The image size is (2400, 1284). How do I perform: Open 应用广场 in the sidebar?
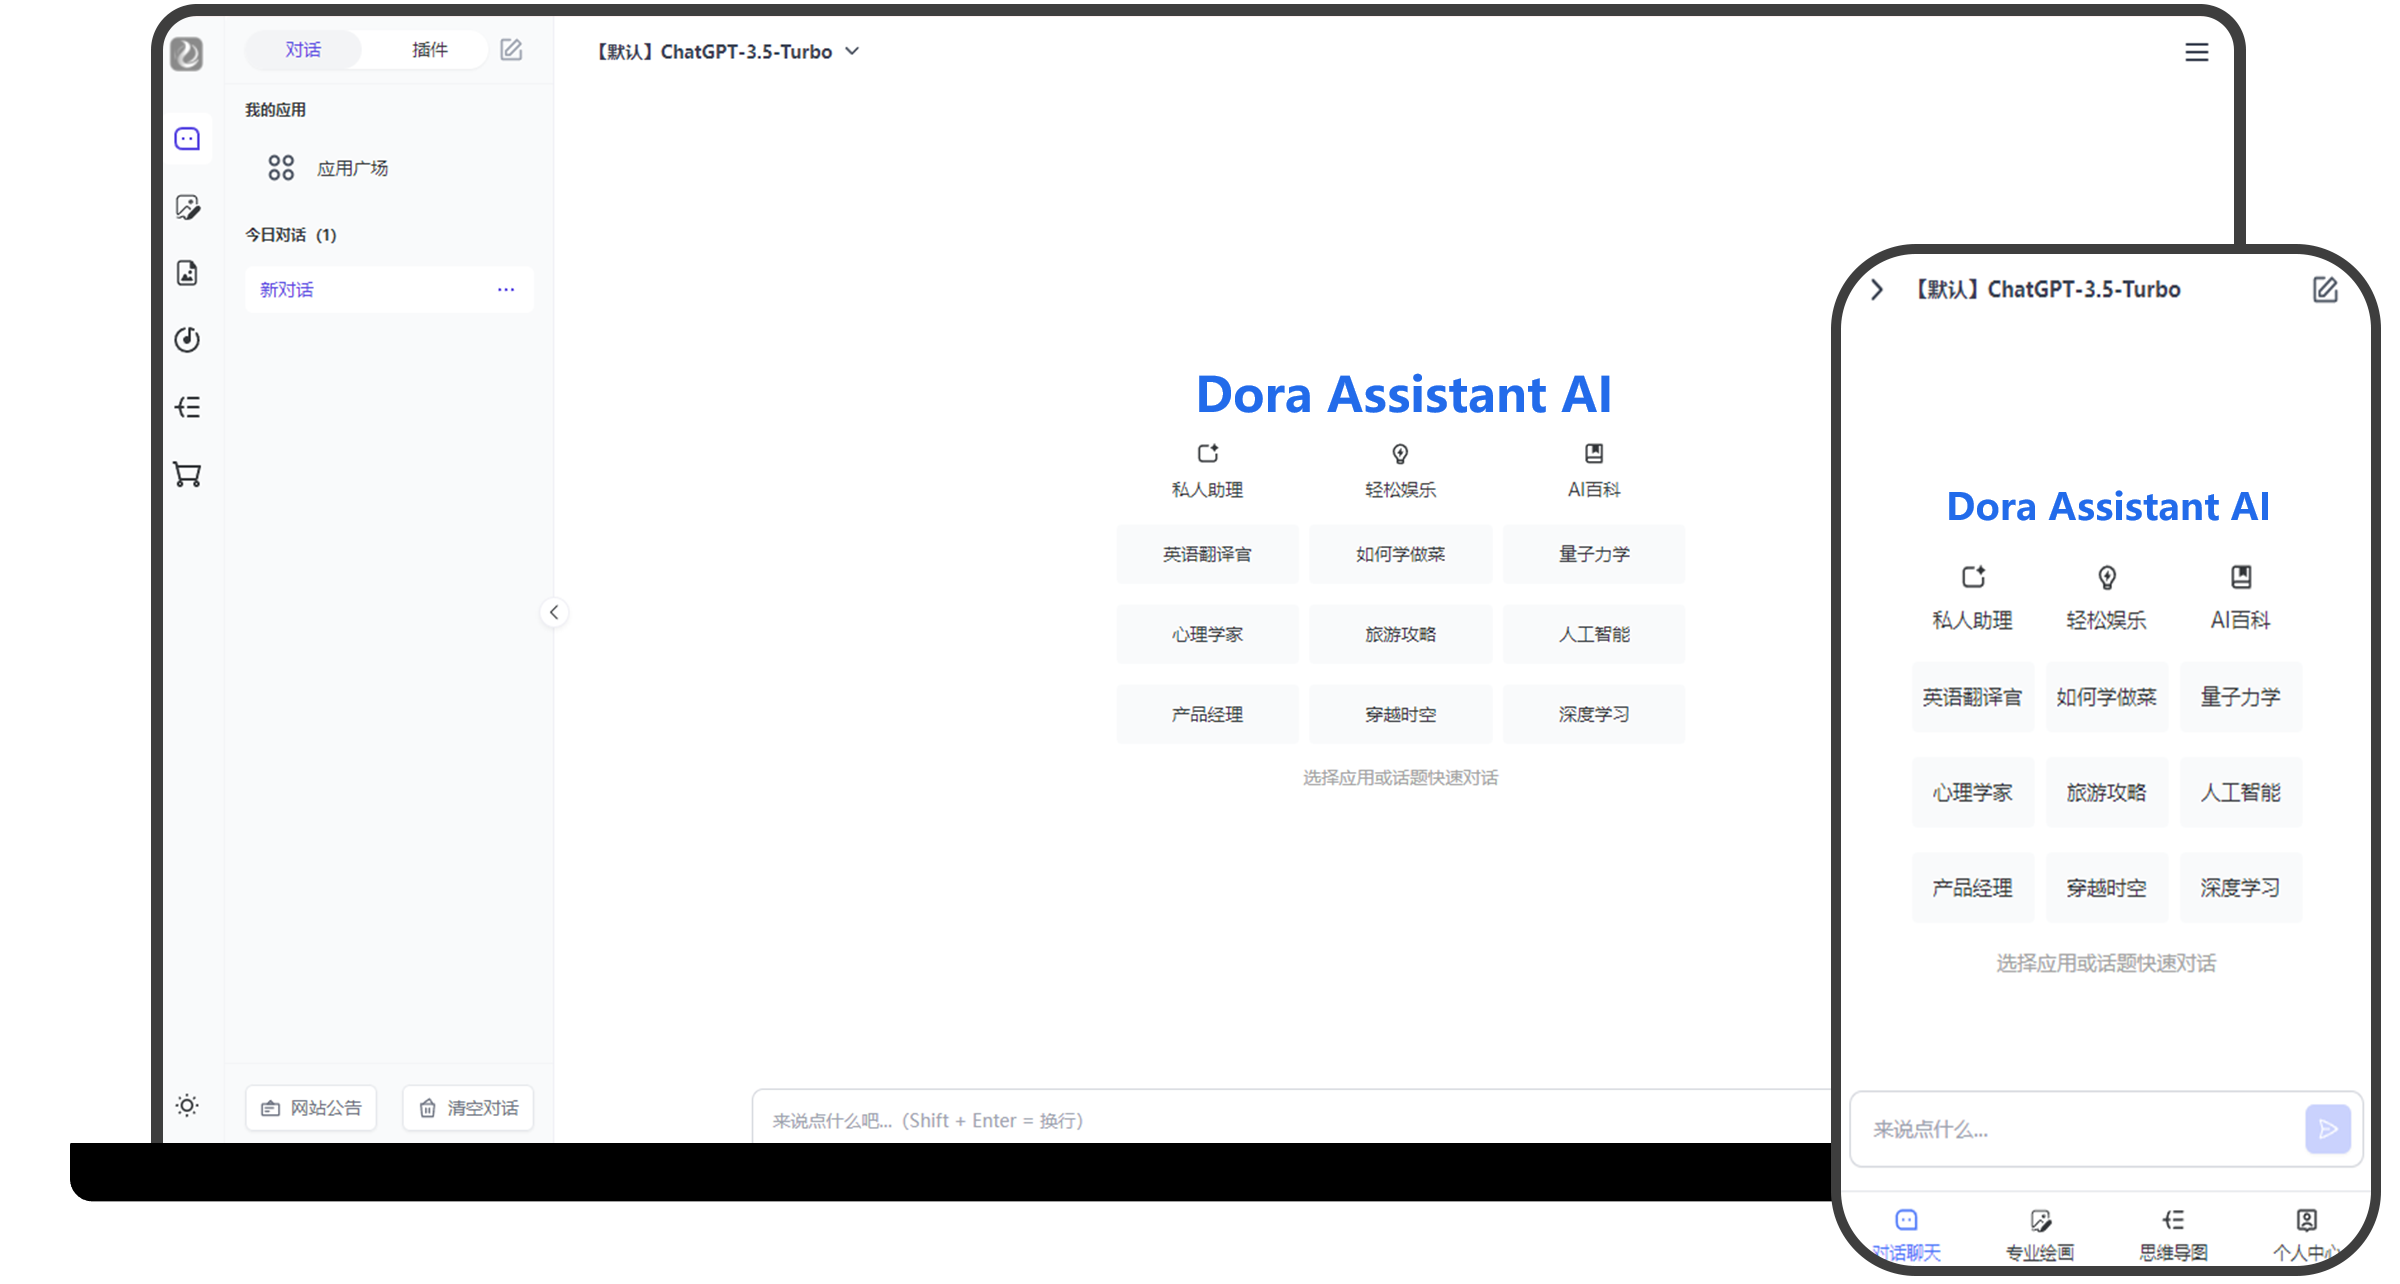coord(352,168)
